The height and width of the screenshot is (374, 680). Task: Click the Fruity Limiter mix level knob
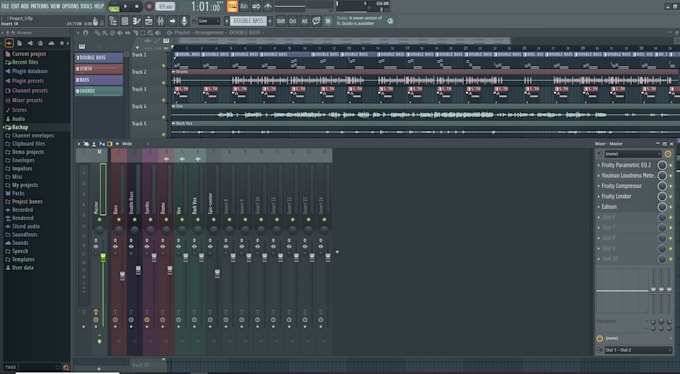coord(662,197)
